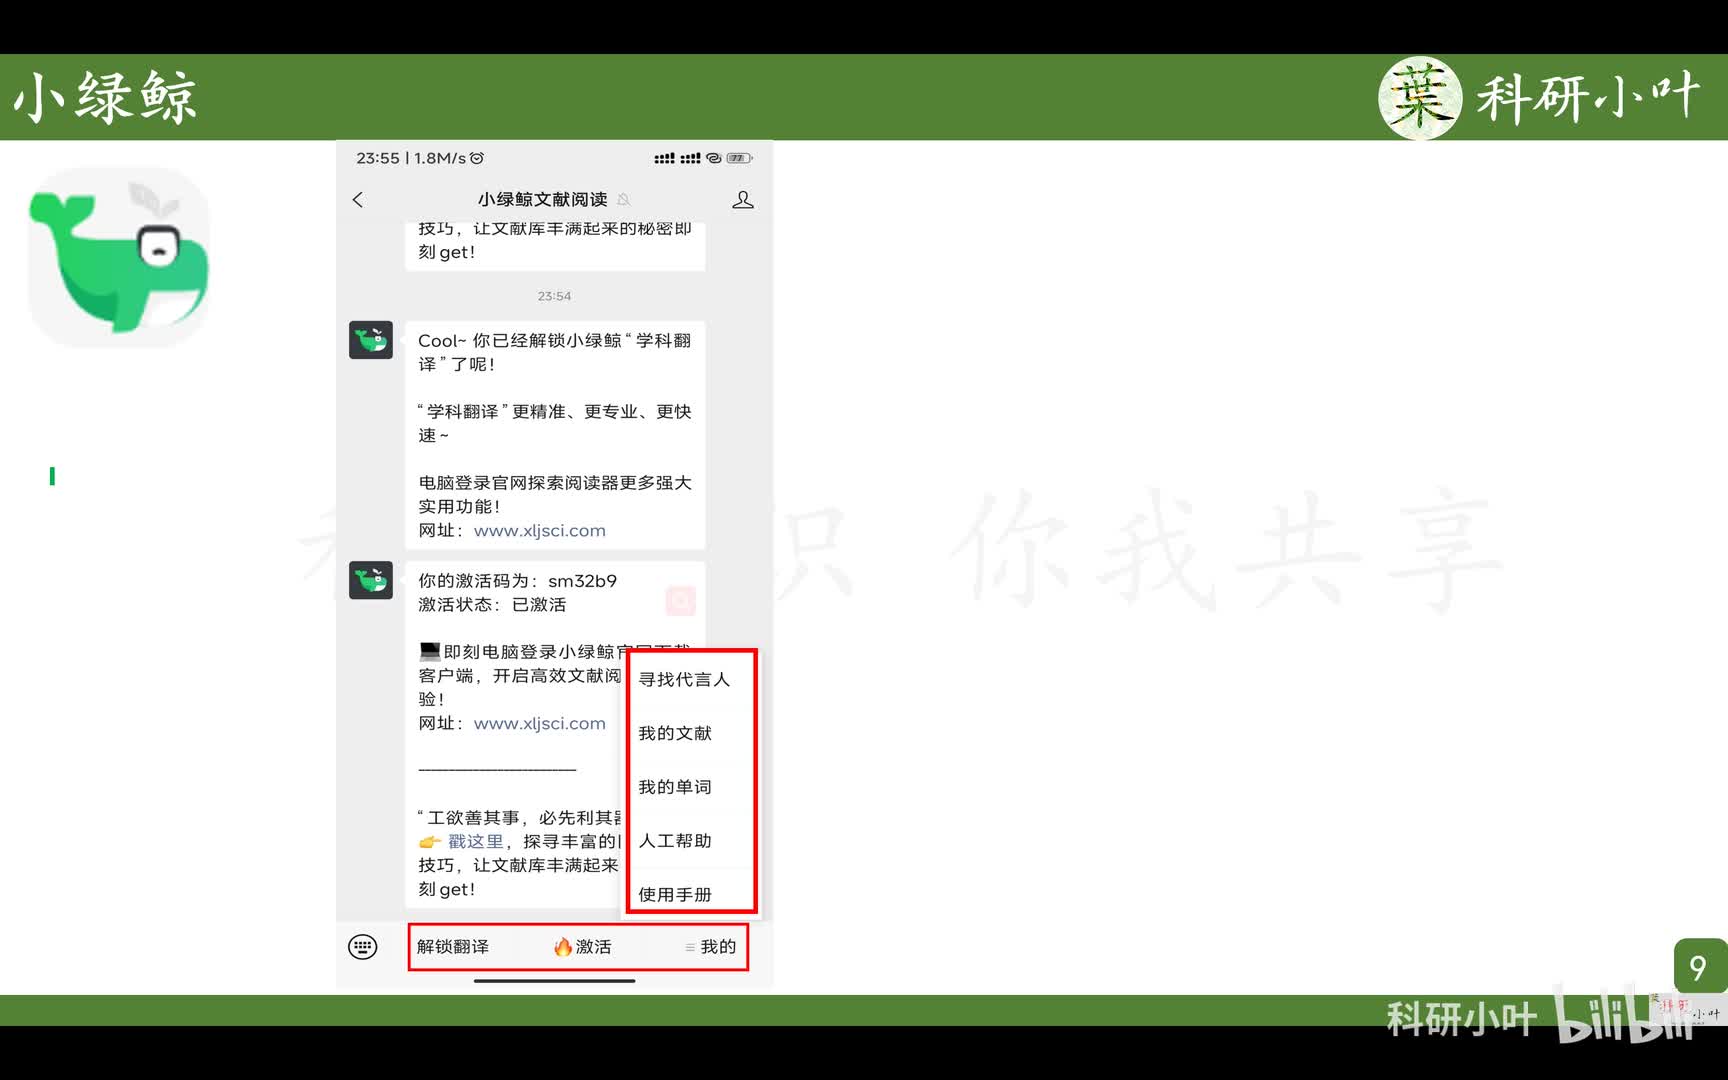Image resolution: width=1728 pixels, height=1080 pixels.
Task: Tap the back arrow in chat header
Action: [x=358, y=200]
